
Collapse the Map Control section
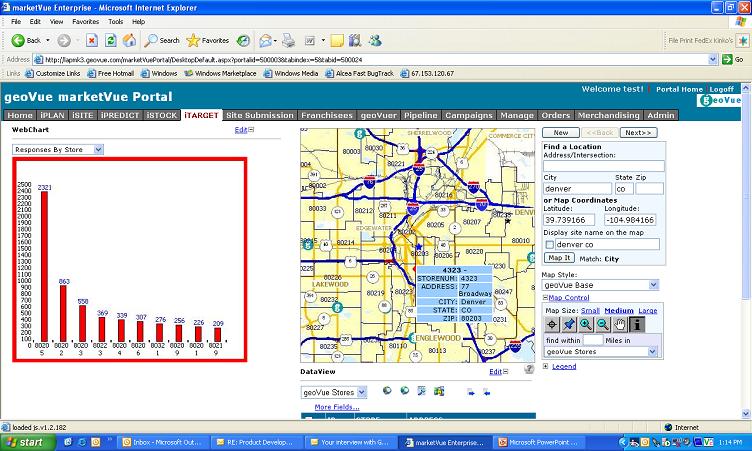click(545, 297)
